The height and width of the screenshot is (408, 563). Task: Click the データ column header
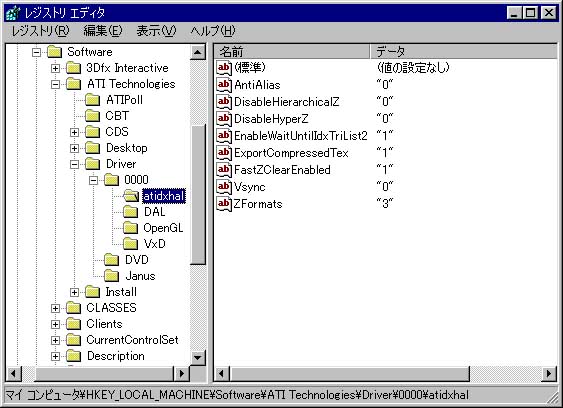tap(463, 52)
